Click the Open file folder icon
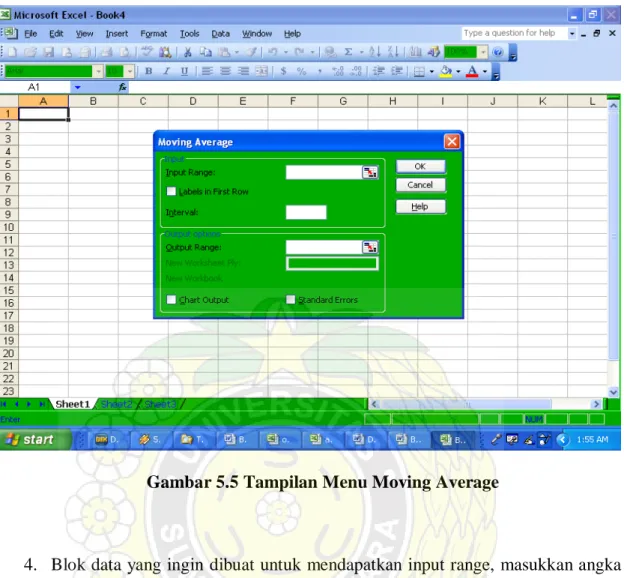Screen dimensions: 624x578 pyautogui.click(x=30, y=52)
